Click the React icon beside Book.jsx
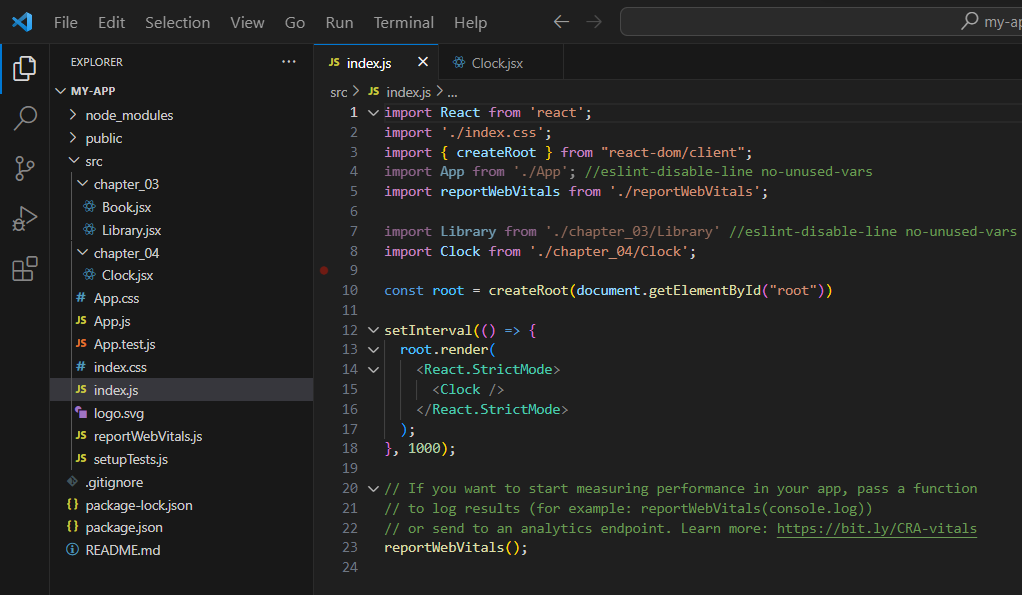The width and height of the screenshot is (1022, 595). pyautogui.click(x=89, y=207)
